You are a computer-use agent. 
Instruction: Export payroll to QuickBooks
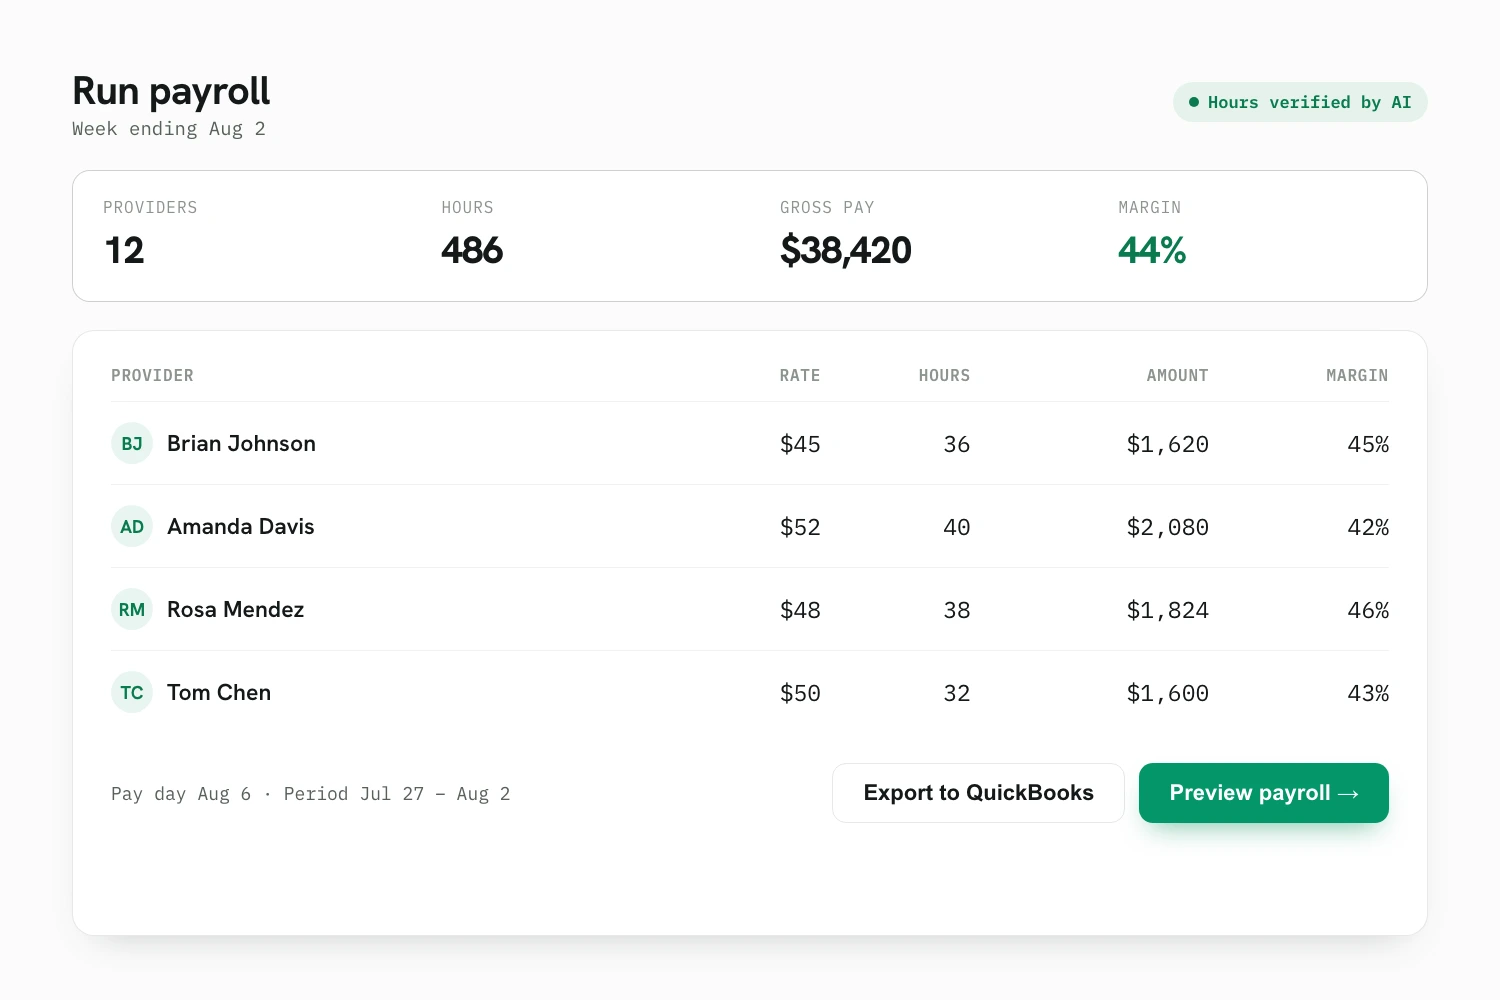978,793
